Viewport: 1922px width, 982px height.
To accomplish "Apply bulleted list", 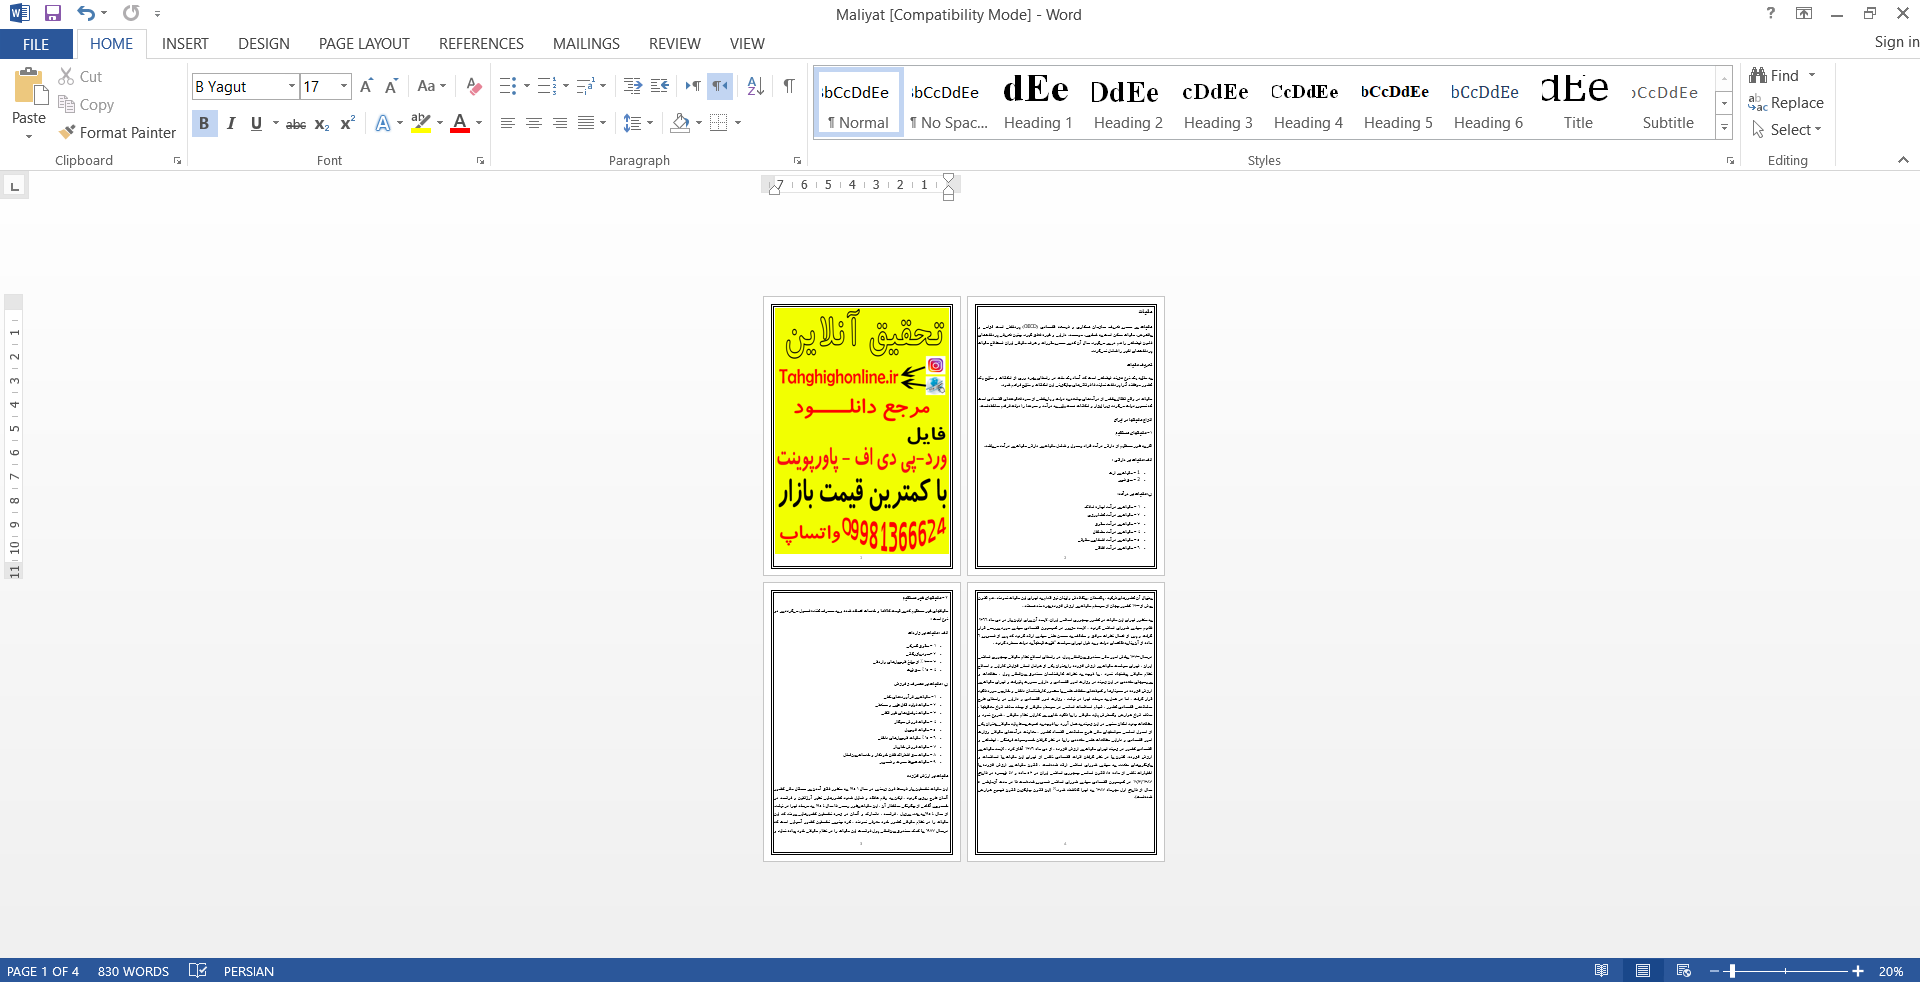I will coord(508,86).
